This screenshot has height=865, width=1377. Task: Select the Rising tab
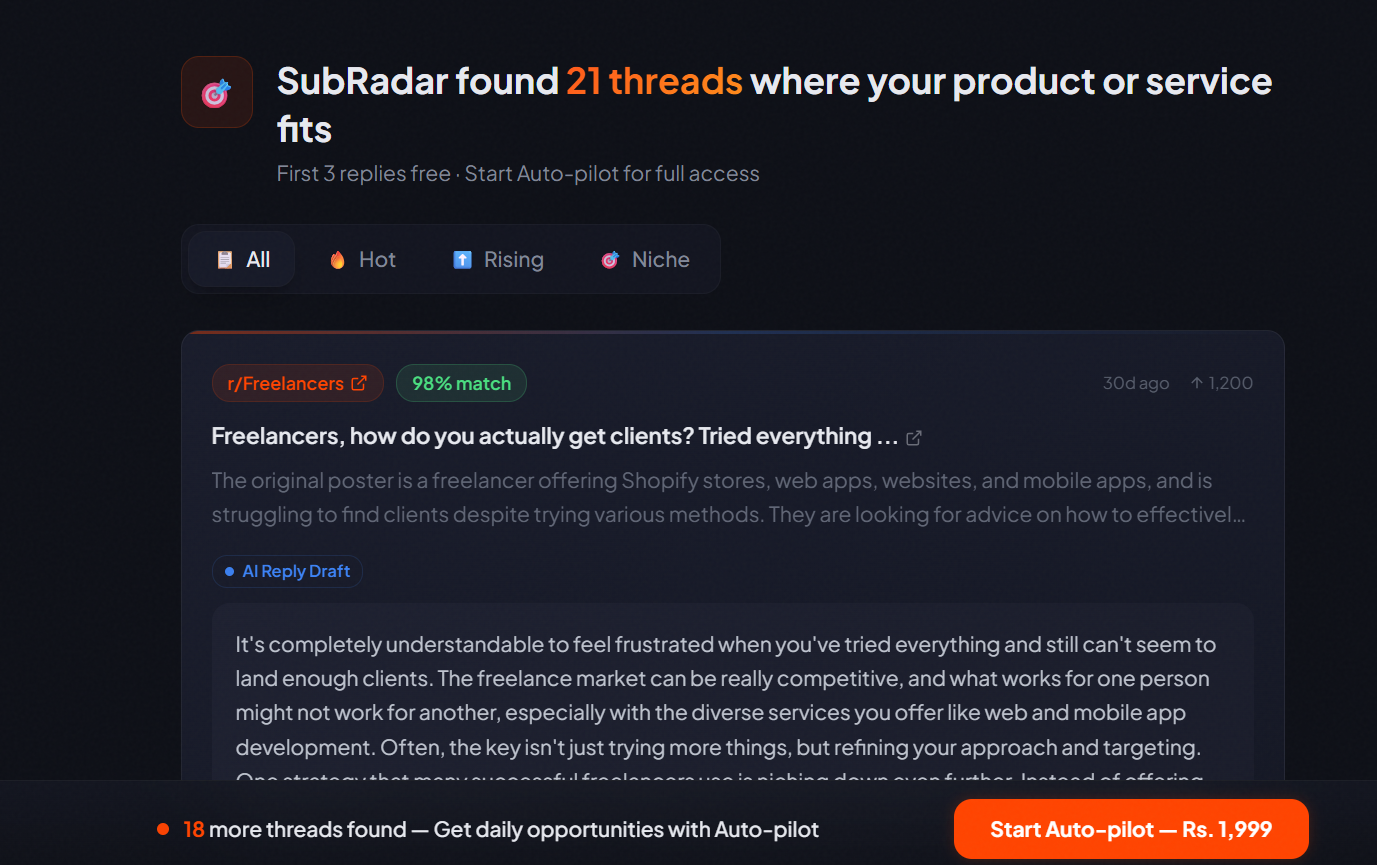pyautogui.click(x=498, y=259)
